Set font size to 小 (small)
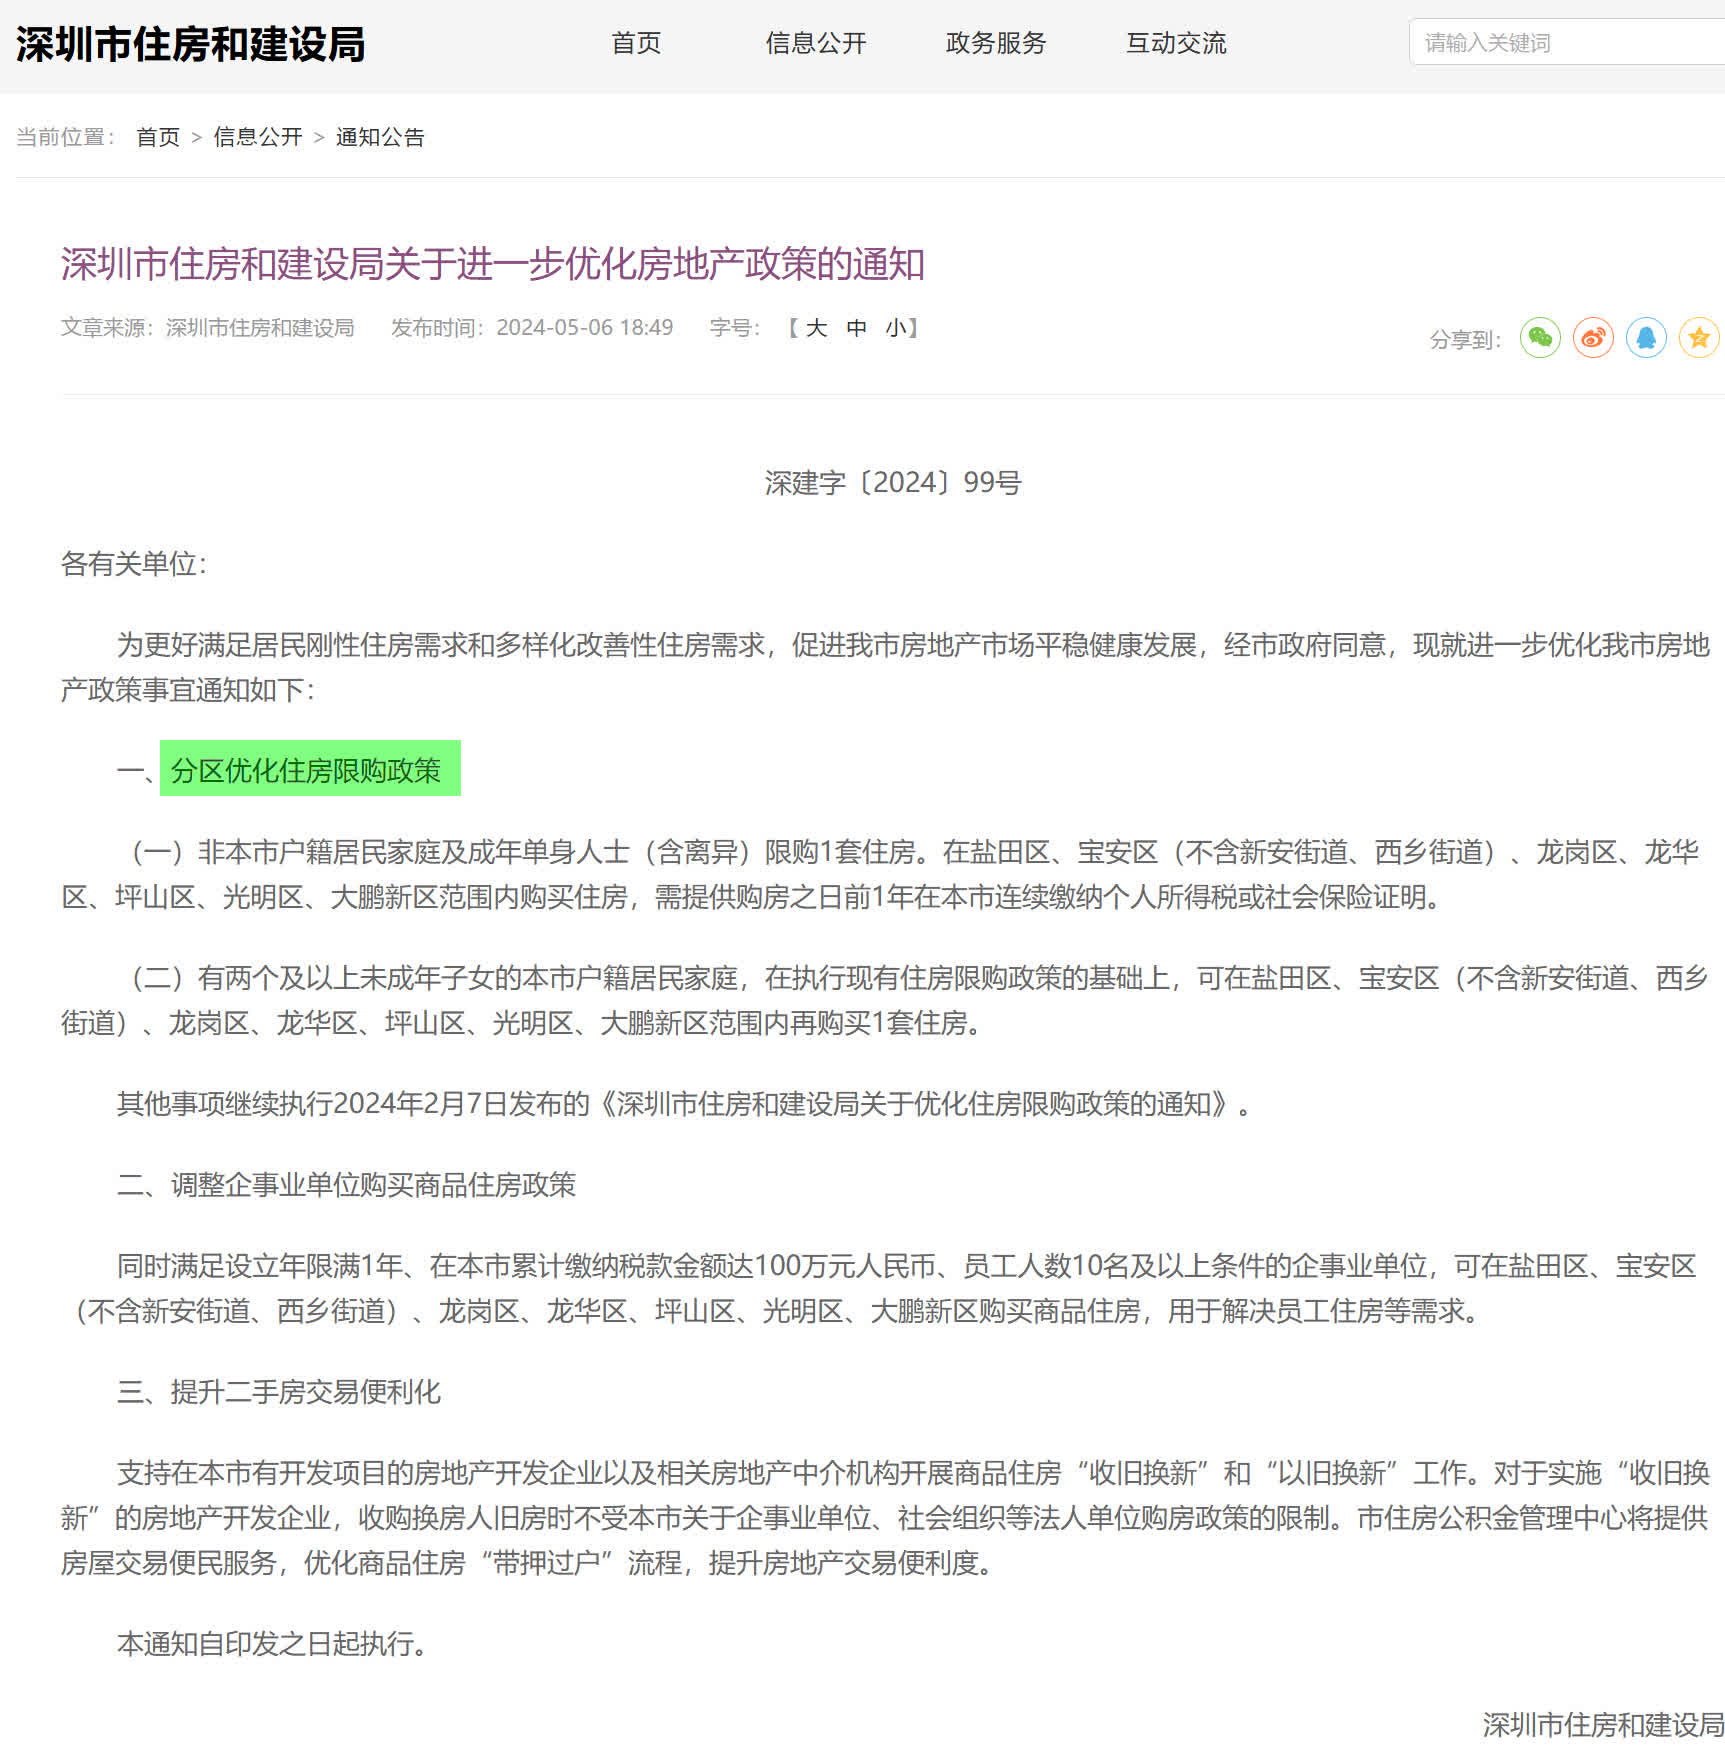Image resolution: width=1725 pixels, height=1751 pixels. click(895, 328)
